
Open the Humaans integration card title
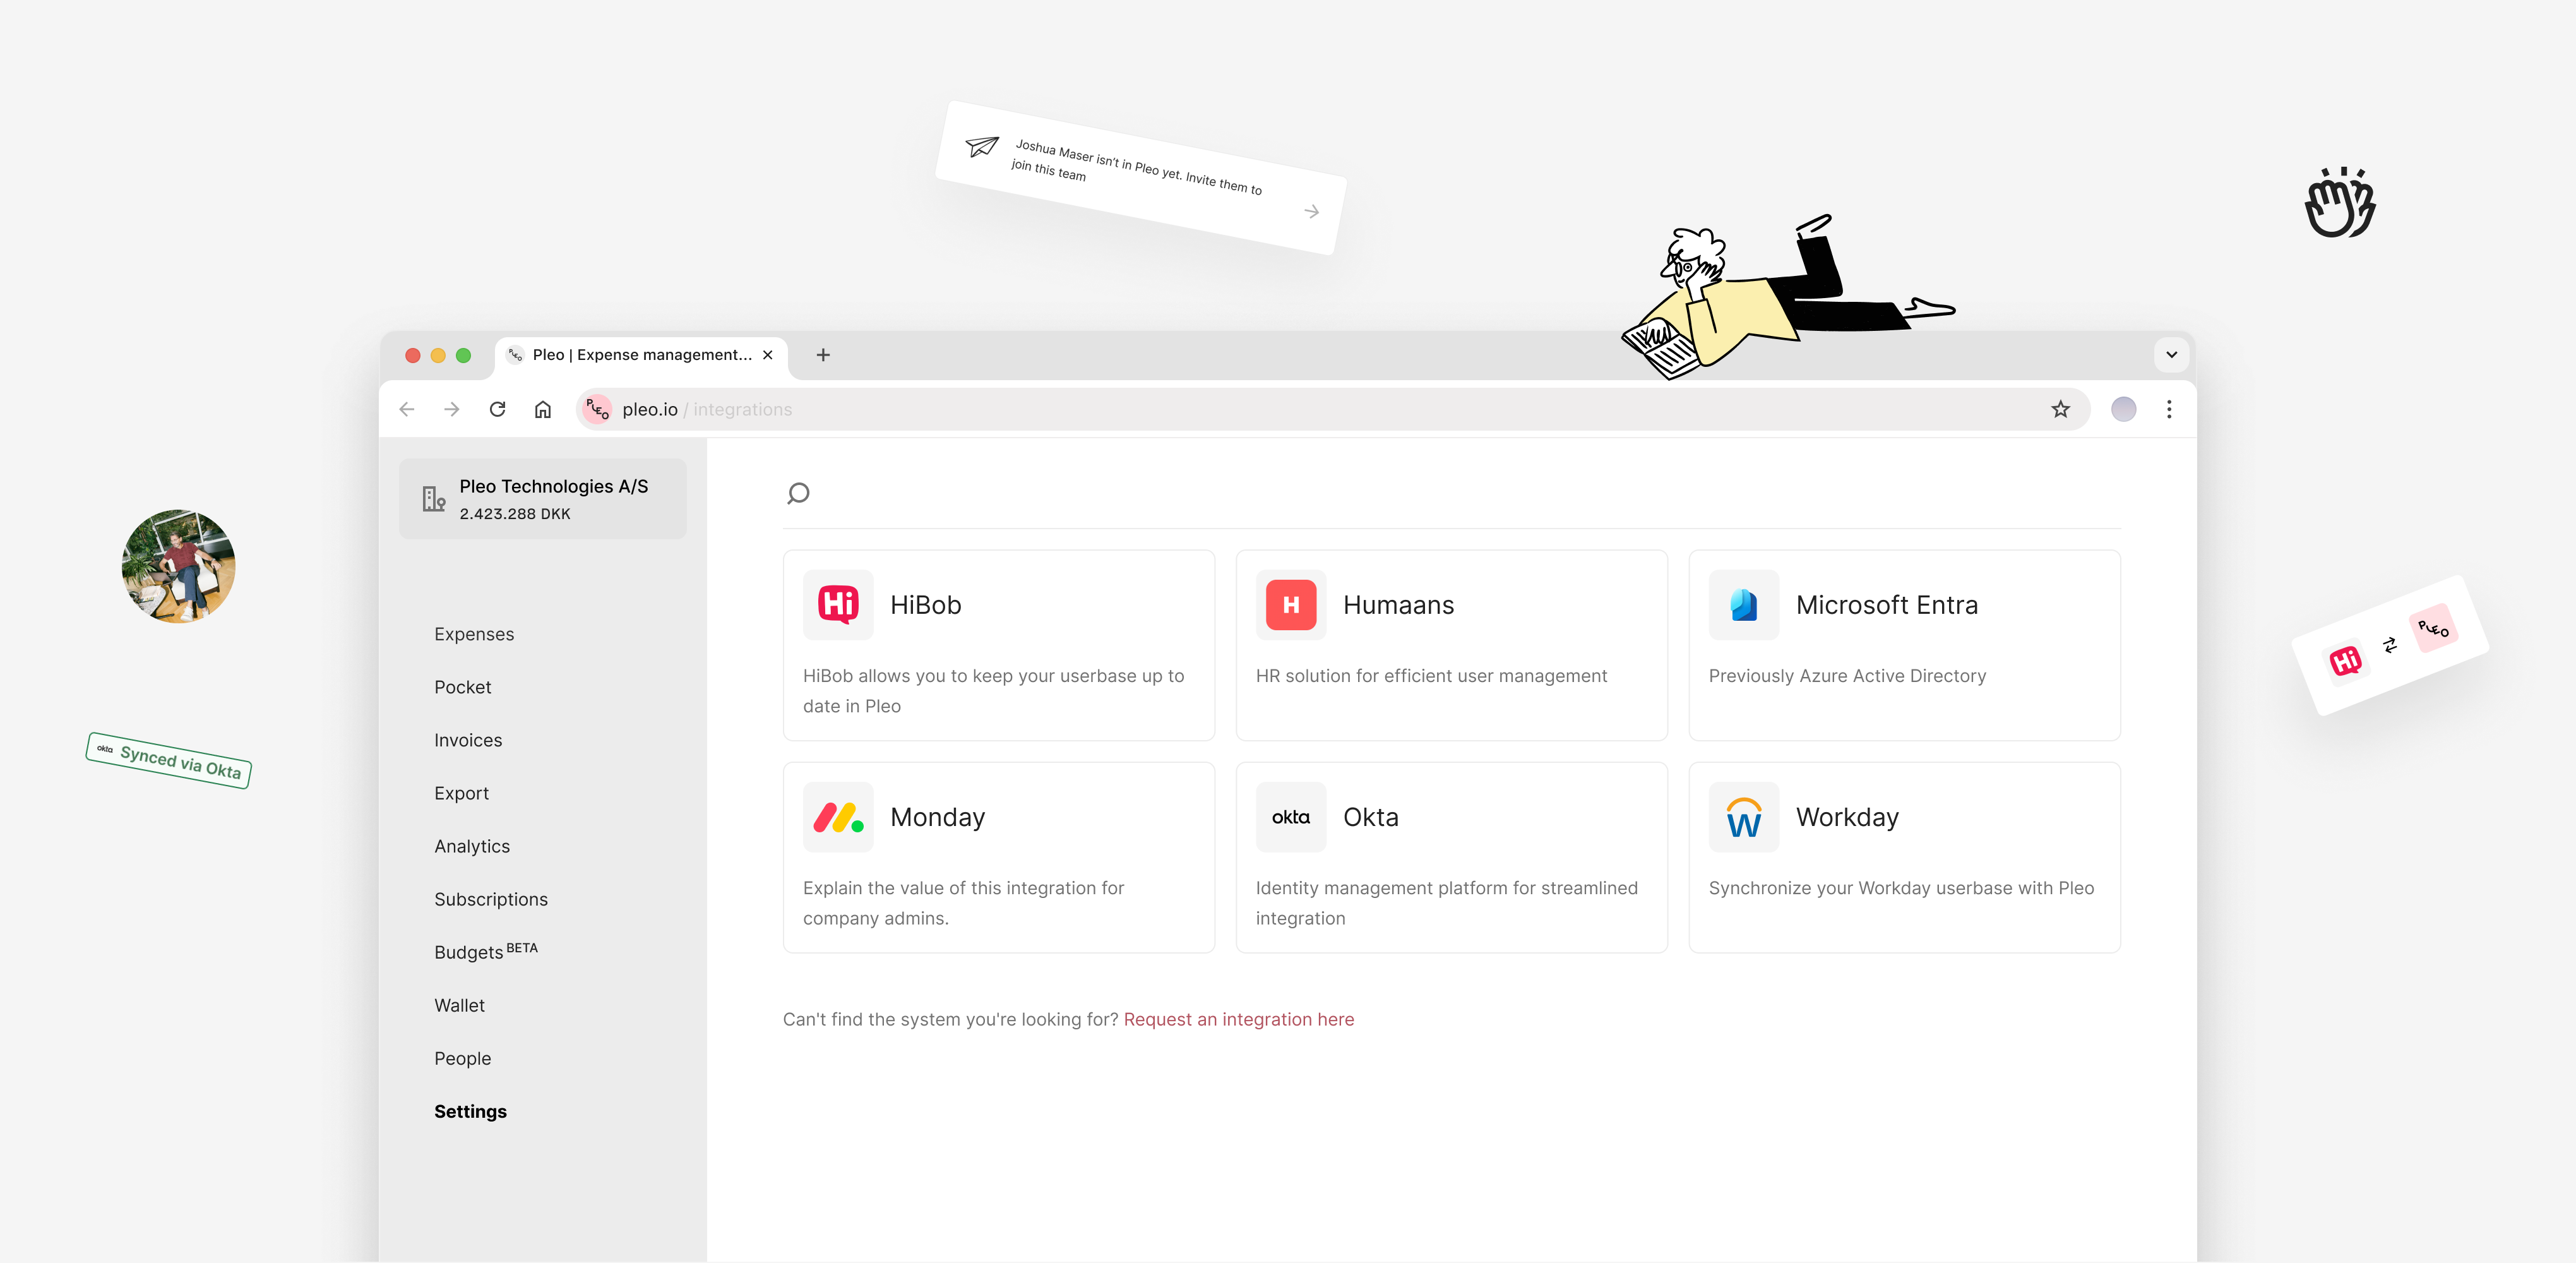point(1398,605)
